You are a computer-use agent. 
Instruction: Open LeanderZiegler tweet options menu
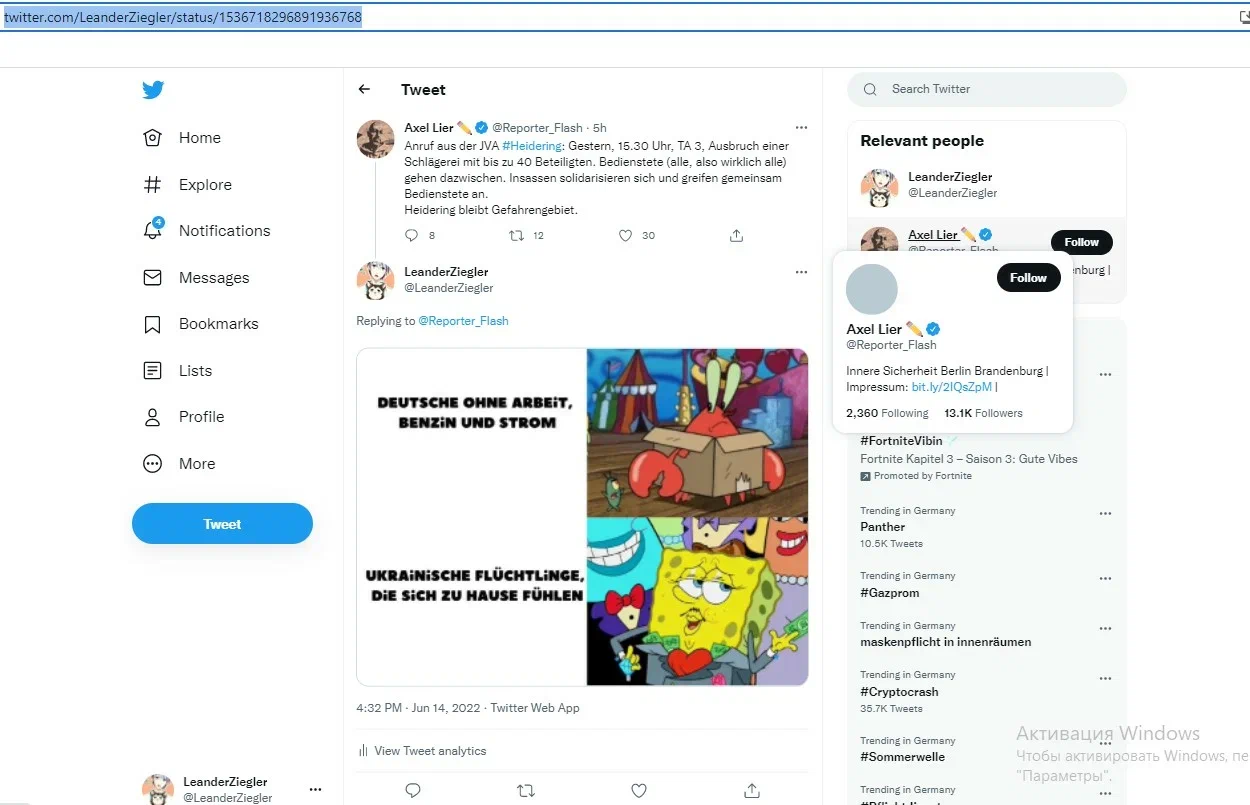click(x=801, y=272)
